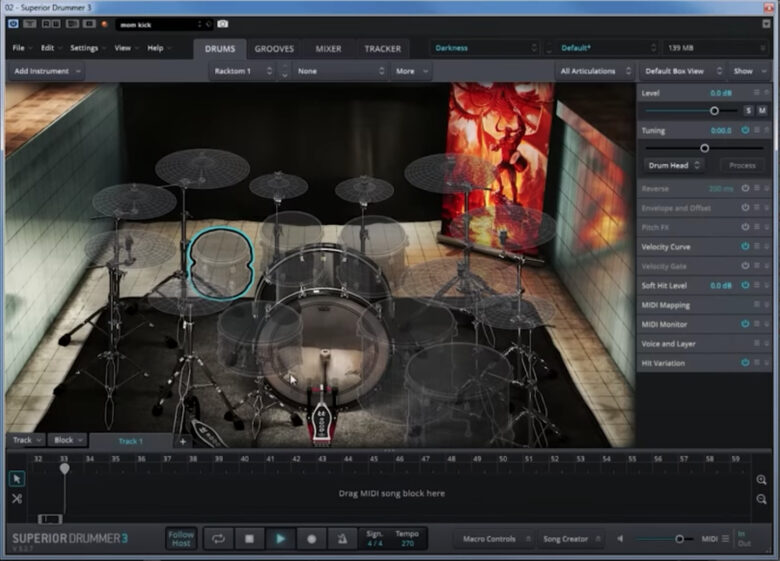Open the Level section menu icon
Viewport: 780px width, 561px height.
tap(756, 93)
